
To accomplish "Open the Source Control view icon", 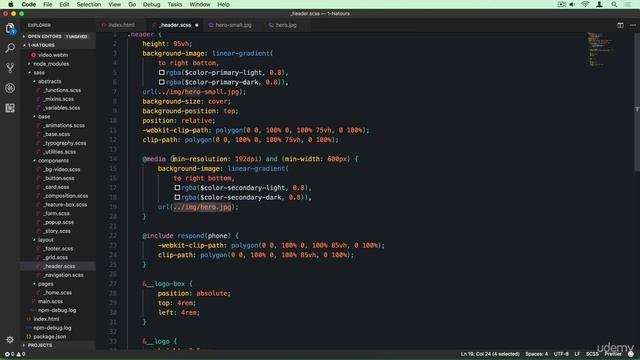I will click(10, 68).
